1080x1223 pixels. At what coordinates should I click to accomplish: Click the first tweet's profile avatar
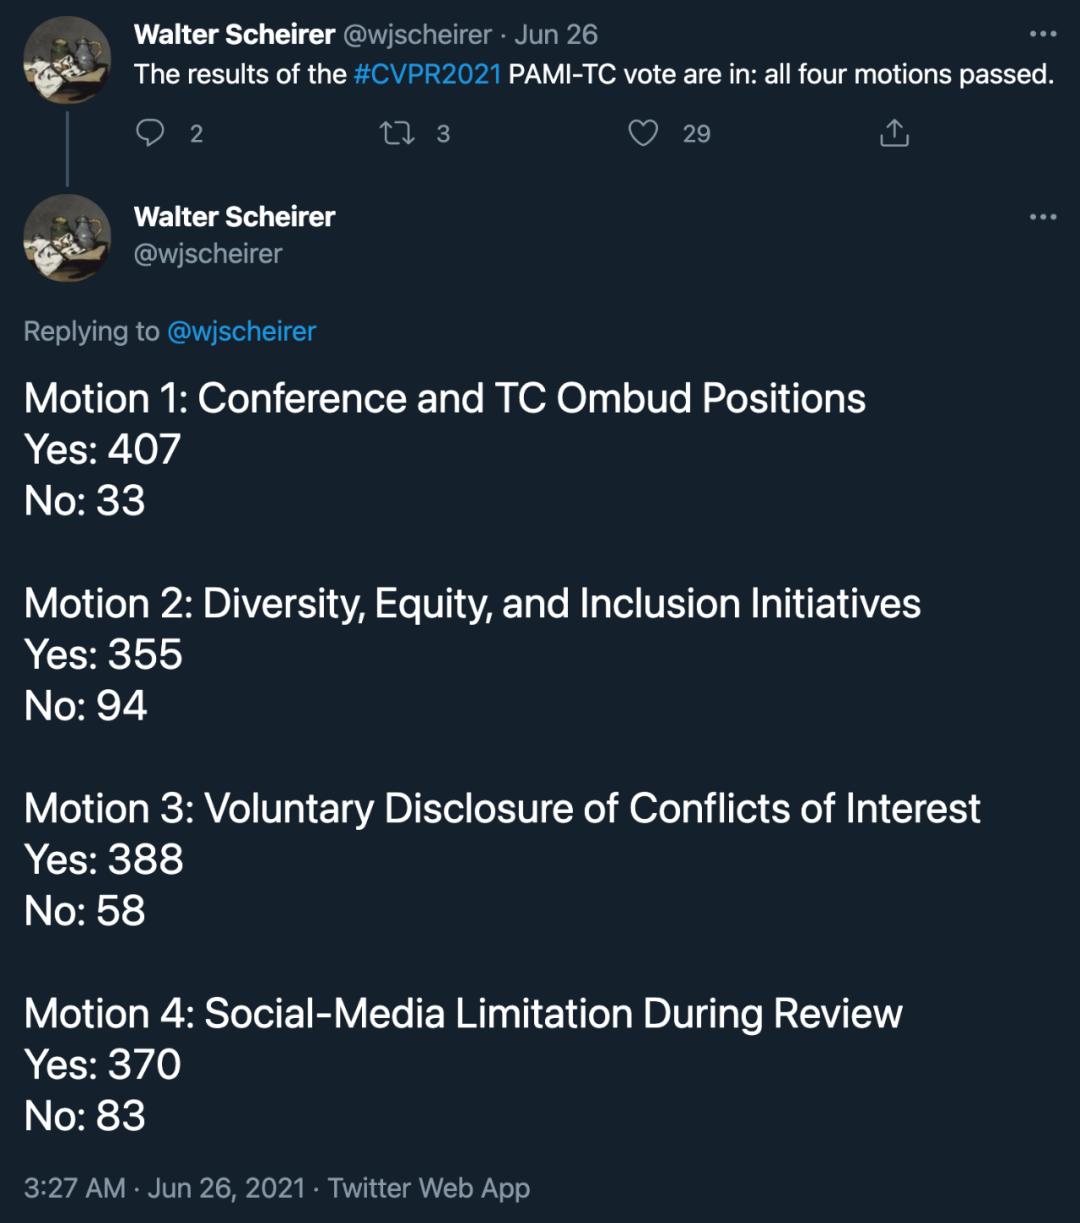(67, 59)
